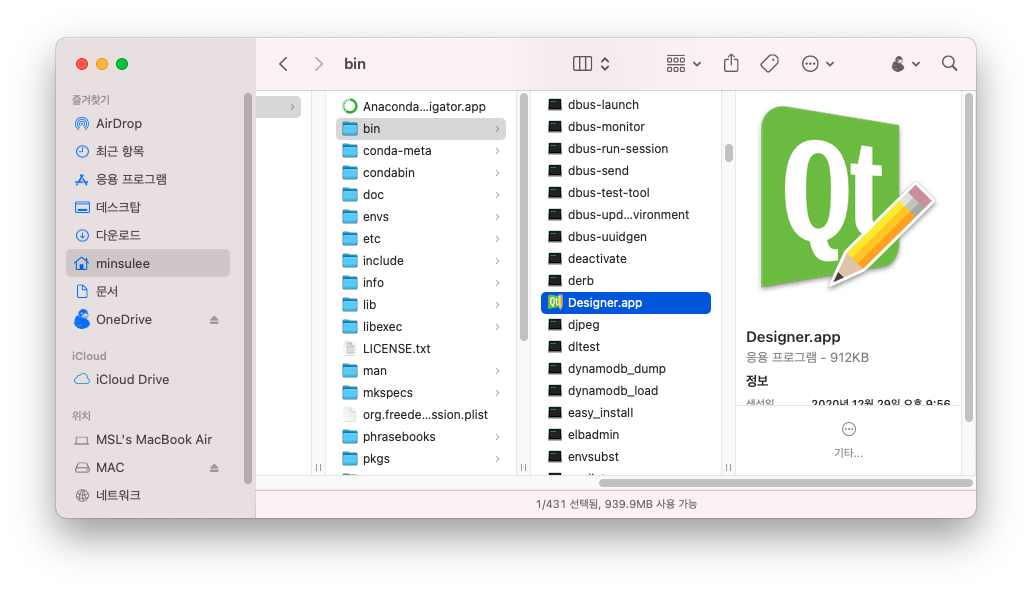Select the djpeg executable
Viewport: 1032px width, 592px height.
tap(626, 325)
